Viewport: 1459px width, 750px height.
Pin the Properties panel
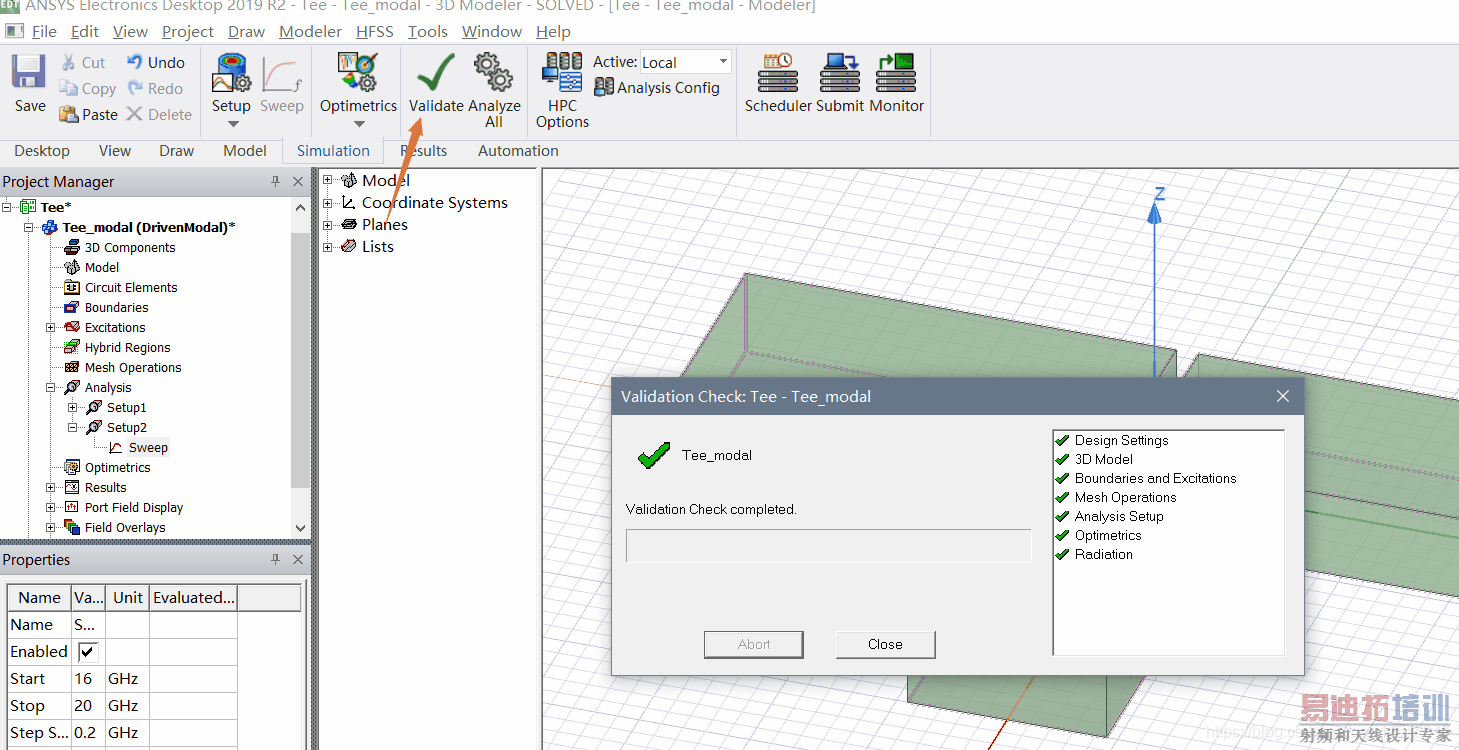coord(275,560)
